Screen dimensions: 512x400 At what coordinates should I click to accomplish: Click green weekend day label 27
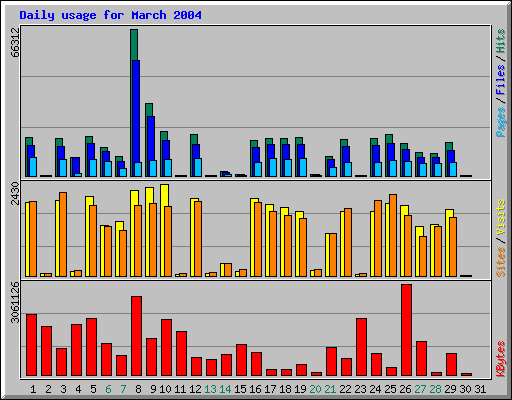420,389
